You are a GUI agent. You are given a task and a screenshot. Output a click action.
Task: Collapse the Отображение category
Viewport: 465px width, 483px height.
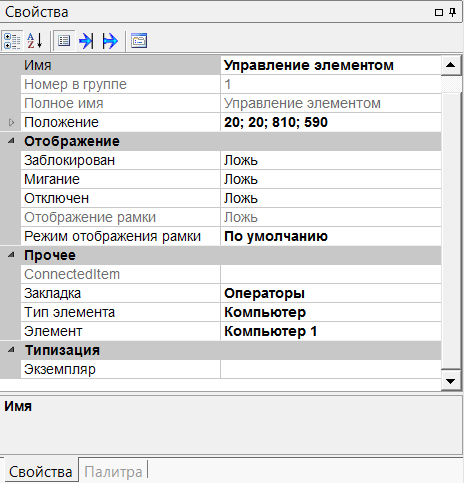[11, 141]
